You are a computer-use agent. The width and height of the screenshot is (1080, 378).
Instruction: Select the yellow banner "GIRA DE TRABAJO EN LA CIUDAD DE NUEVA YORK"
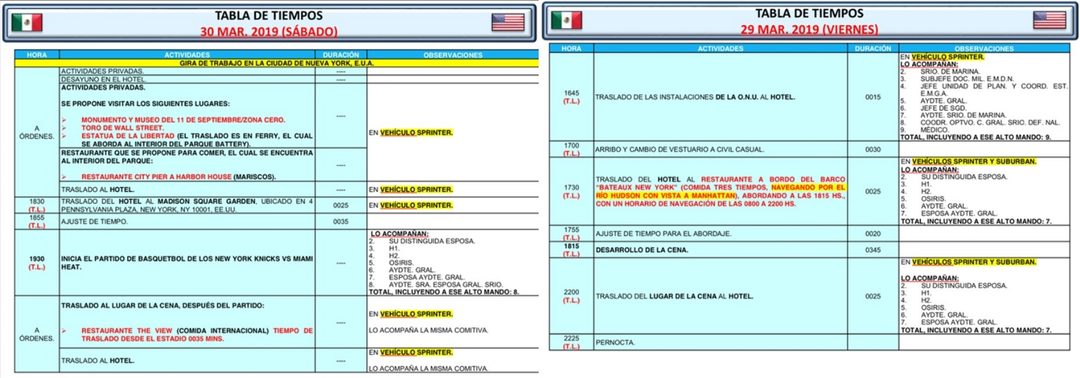coord(276,63)
